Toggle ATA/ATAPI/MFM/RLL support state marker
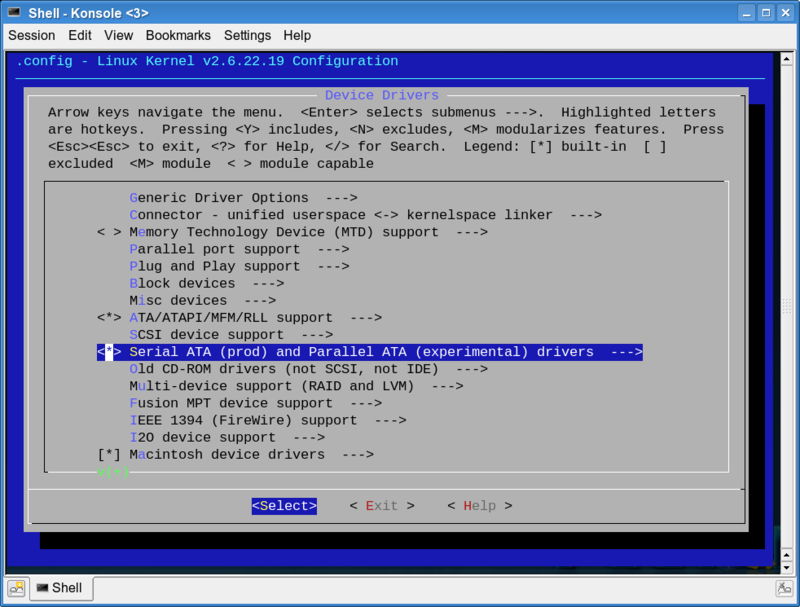The width and height of the screenshot is (800, 607). 109,318
